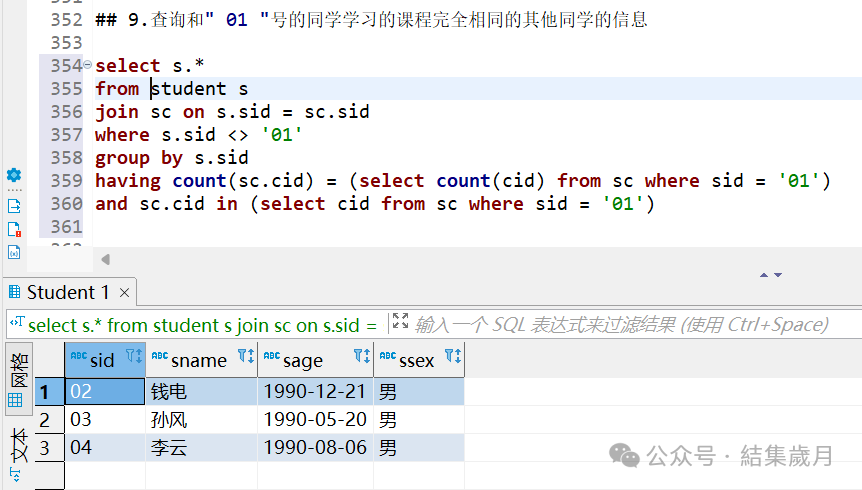862x490 pixels.
Task: Click the cell with sid 04
Action: point(105,448)
